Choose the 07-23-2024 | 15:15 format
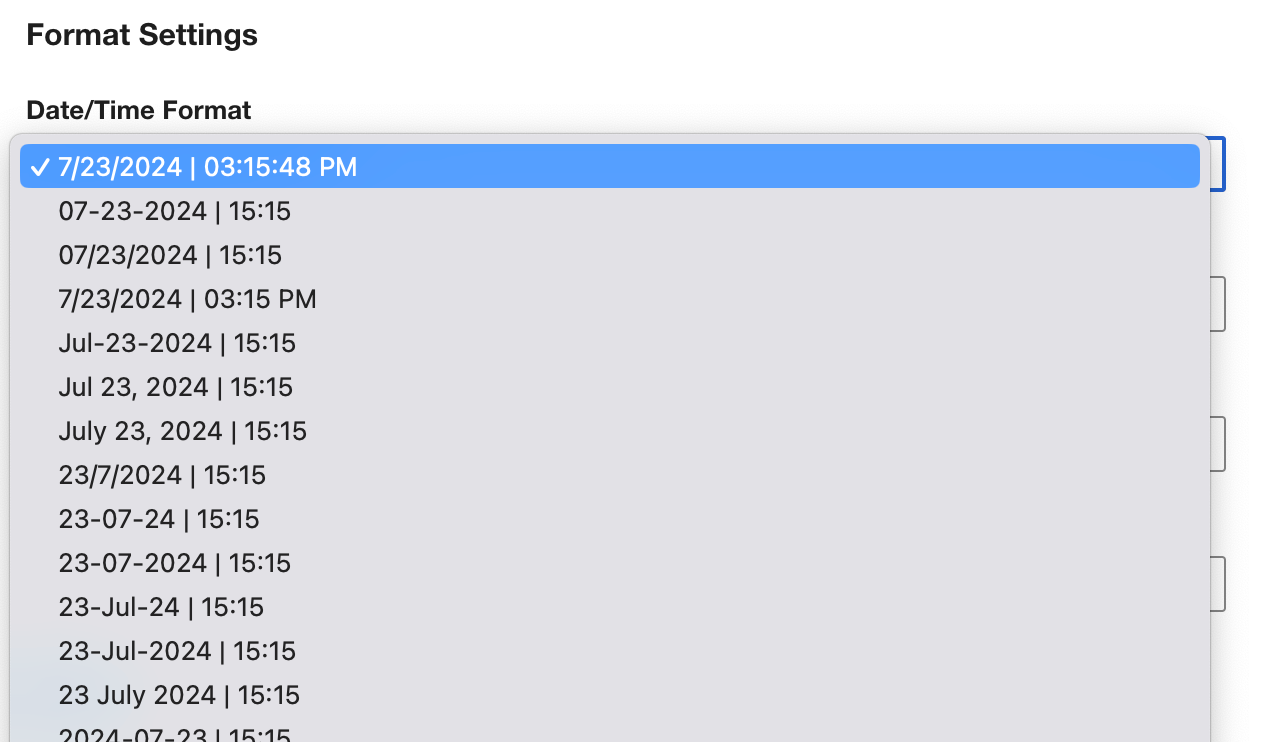 175,211
